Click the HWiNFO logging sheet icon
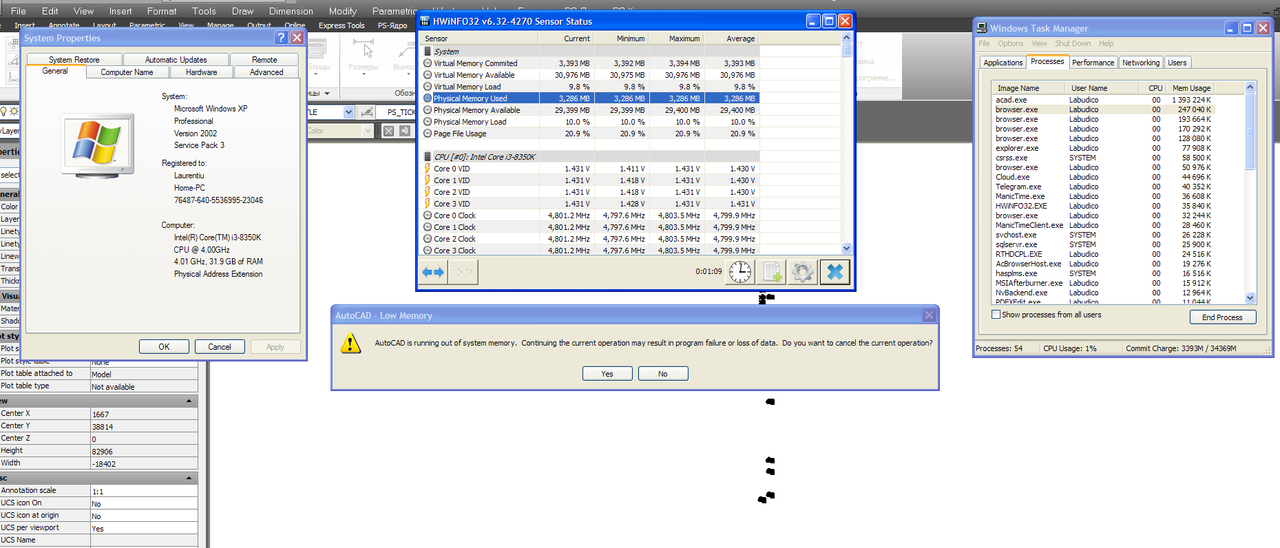Image resolution: width=1280 pixels, height=548 pixels. [x=772, y=272]
